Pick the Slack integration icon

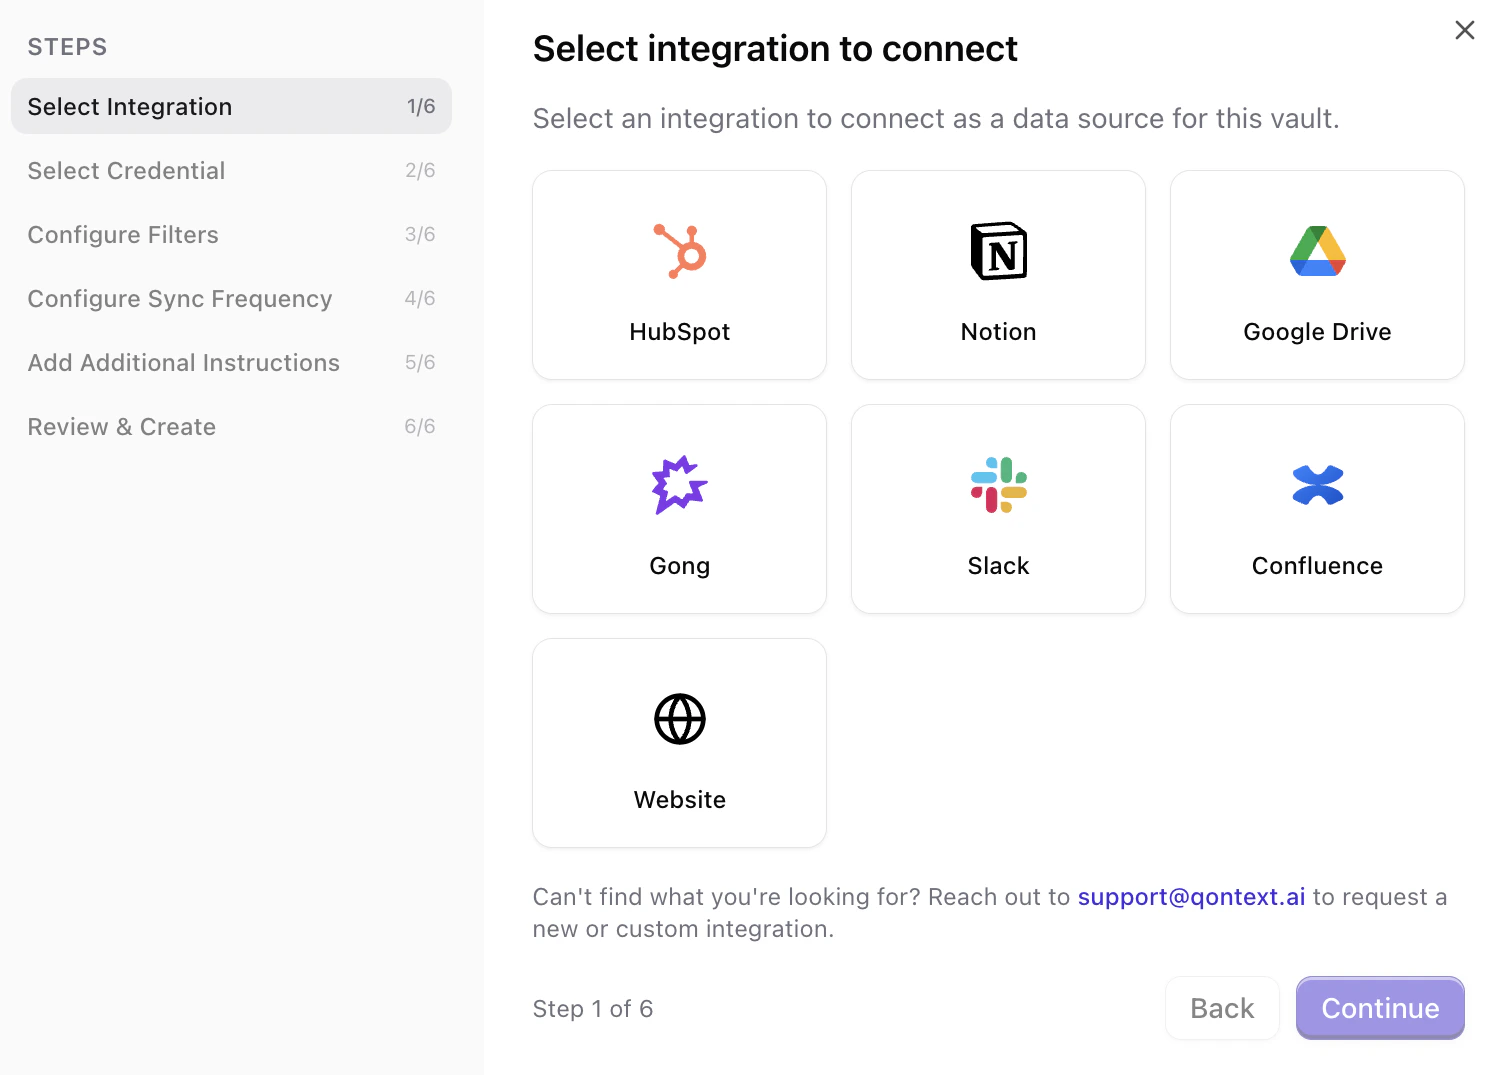point(998,485)
